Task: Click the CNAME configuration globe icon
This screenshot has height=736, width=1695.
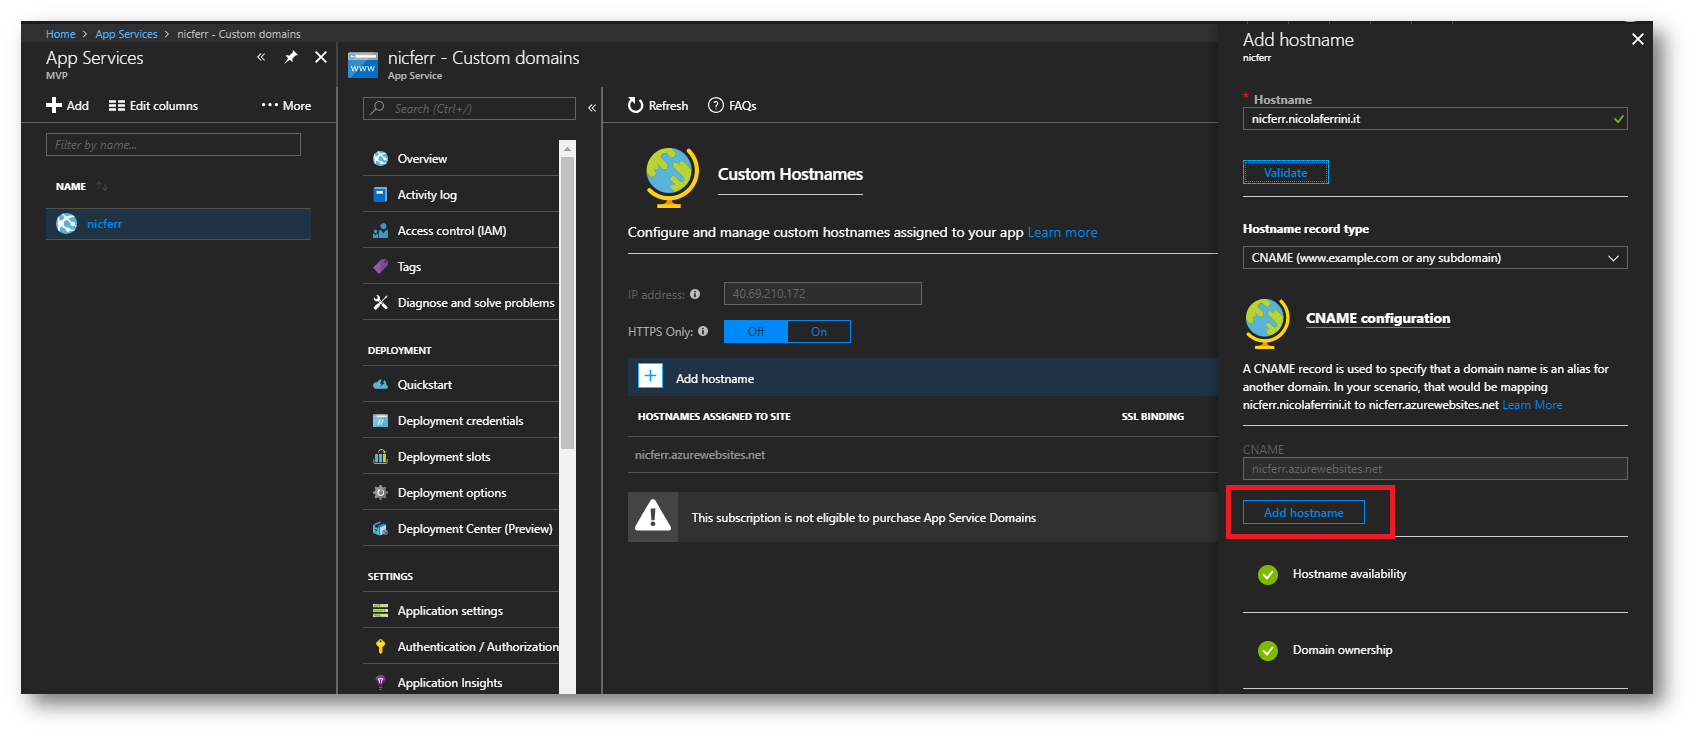Action: [x=1267, y=322]
